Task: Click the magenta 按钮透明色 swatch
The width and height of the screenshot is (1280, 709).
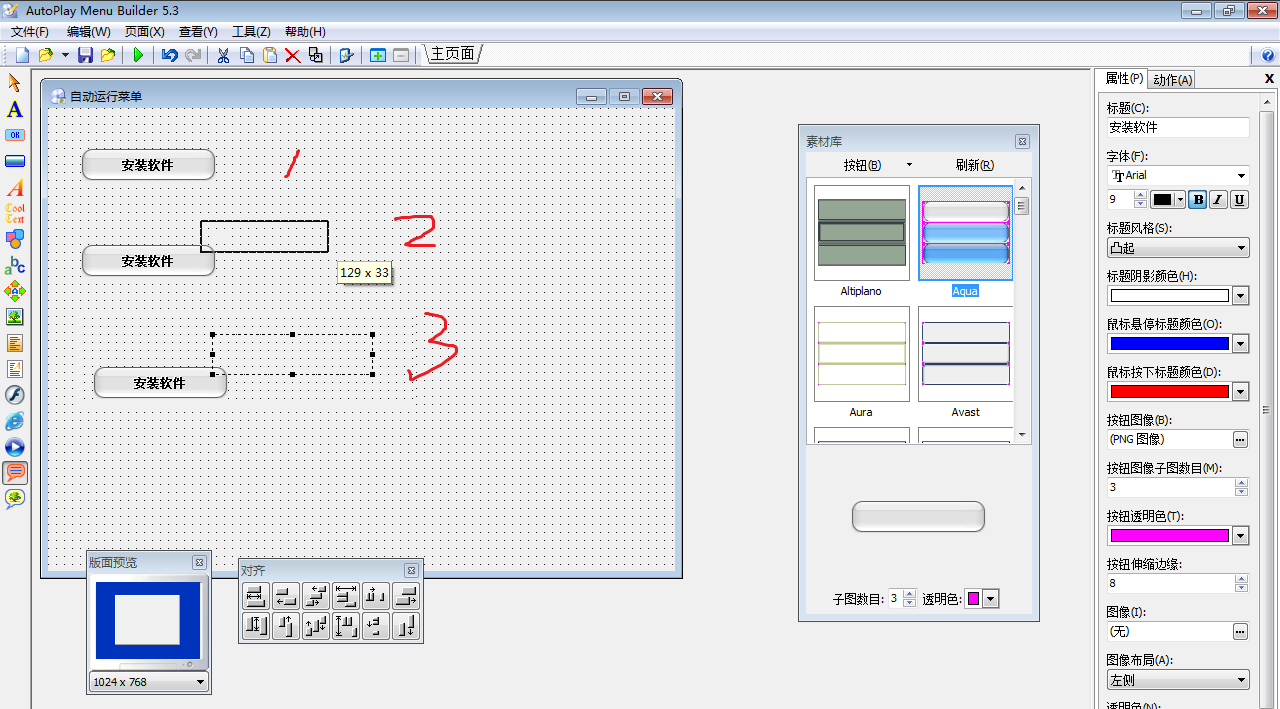Action: coord(1169,536)
